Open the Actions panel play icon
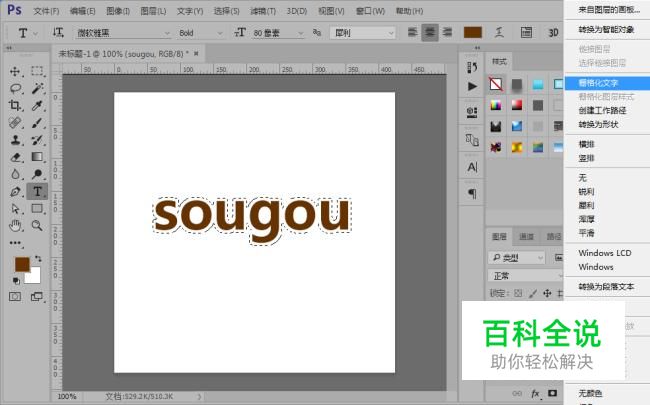This screenshot has height=405, width=650. (472, 86)
